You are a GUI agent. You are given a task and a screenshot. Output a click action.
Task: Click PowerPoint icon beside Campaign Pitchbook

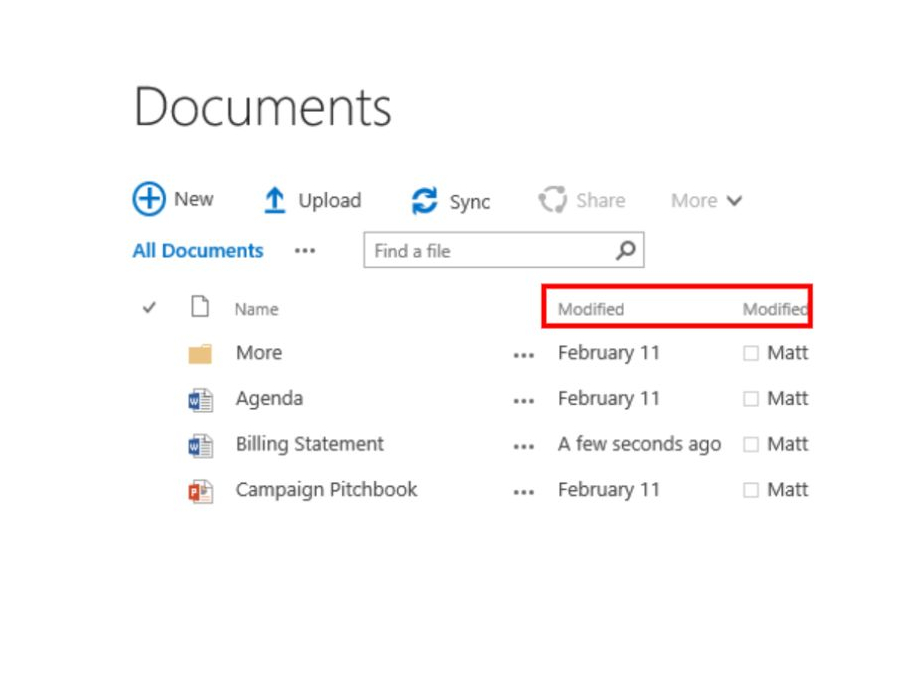pyautogui.click(x=200, y=491)
